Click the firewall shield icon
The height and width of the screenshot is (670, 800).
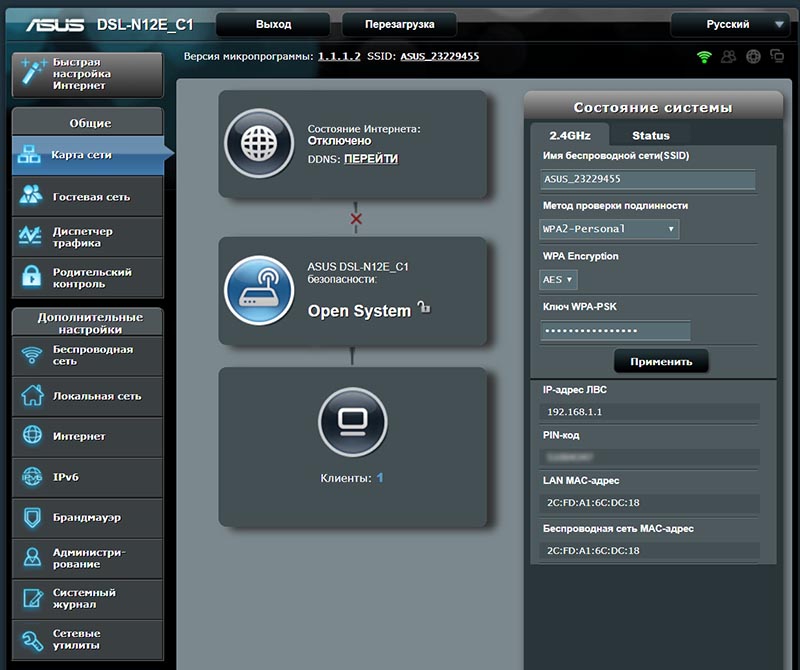point(32,517)
